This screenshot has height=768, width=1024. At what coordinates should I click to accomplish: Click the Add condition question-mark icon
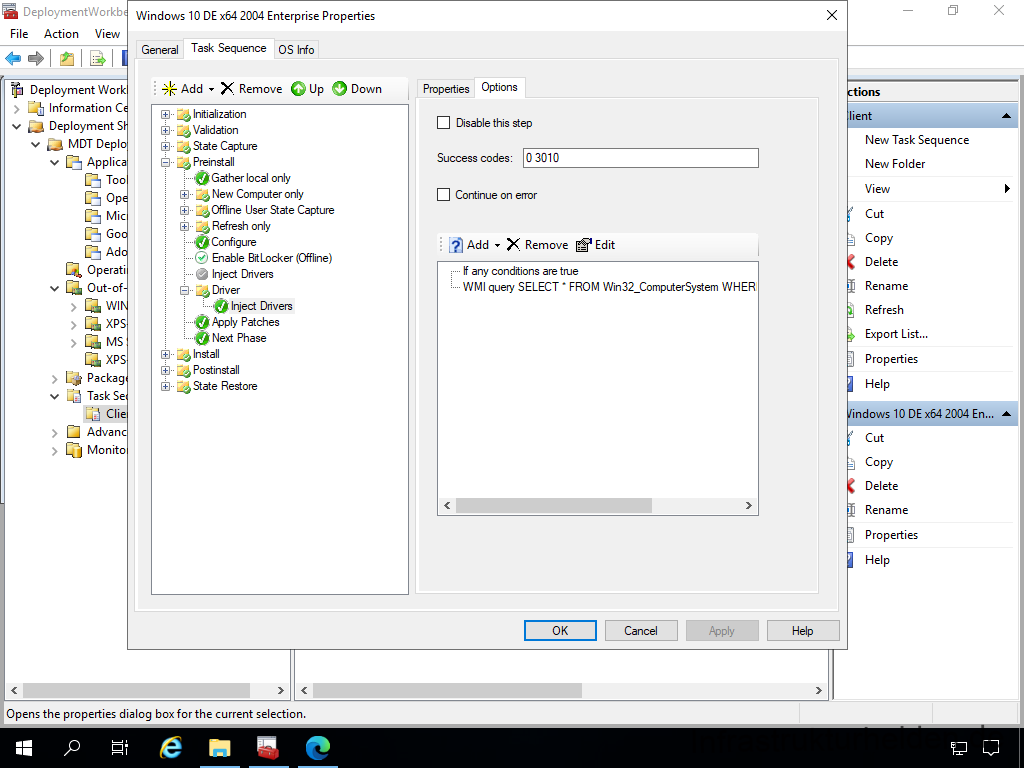pos(456,245)
